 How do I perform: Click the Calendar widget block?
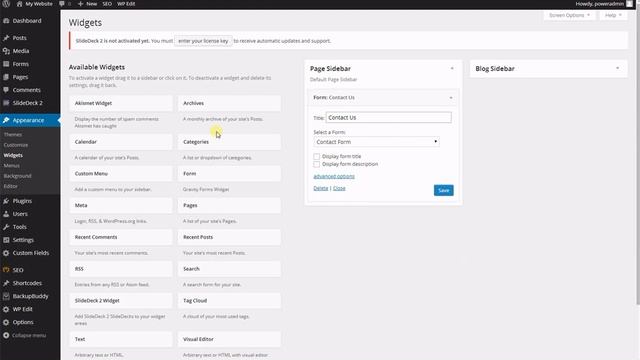(121, 142)
